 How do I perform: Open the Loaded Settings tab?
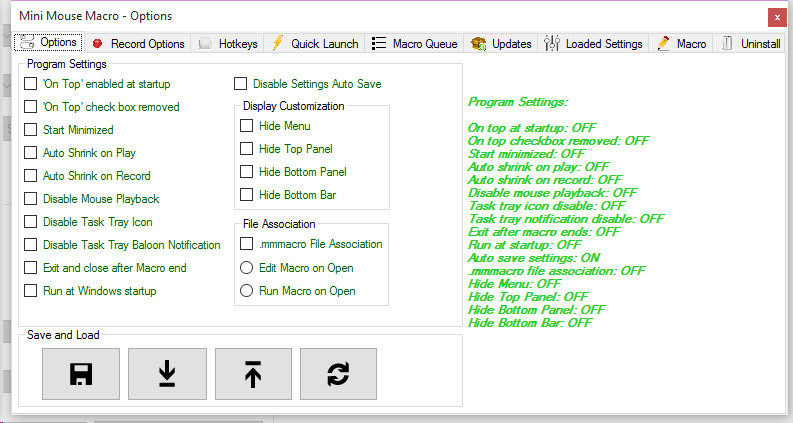click(x=593, y=44)
